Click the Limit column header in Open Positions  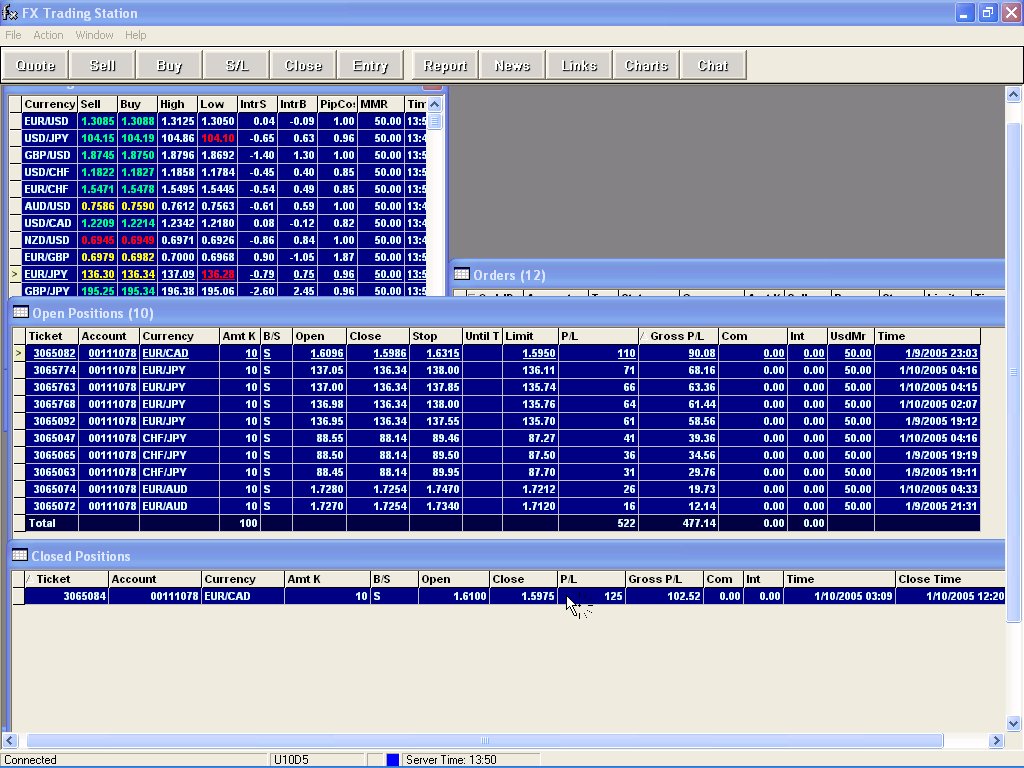coord(530,336)
